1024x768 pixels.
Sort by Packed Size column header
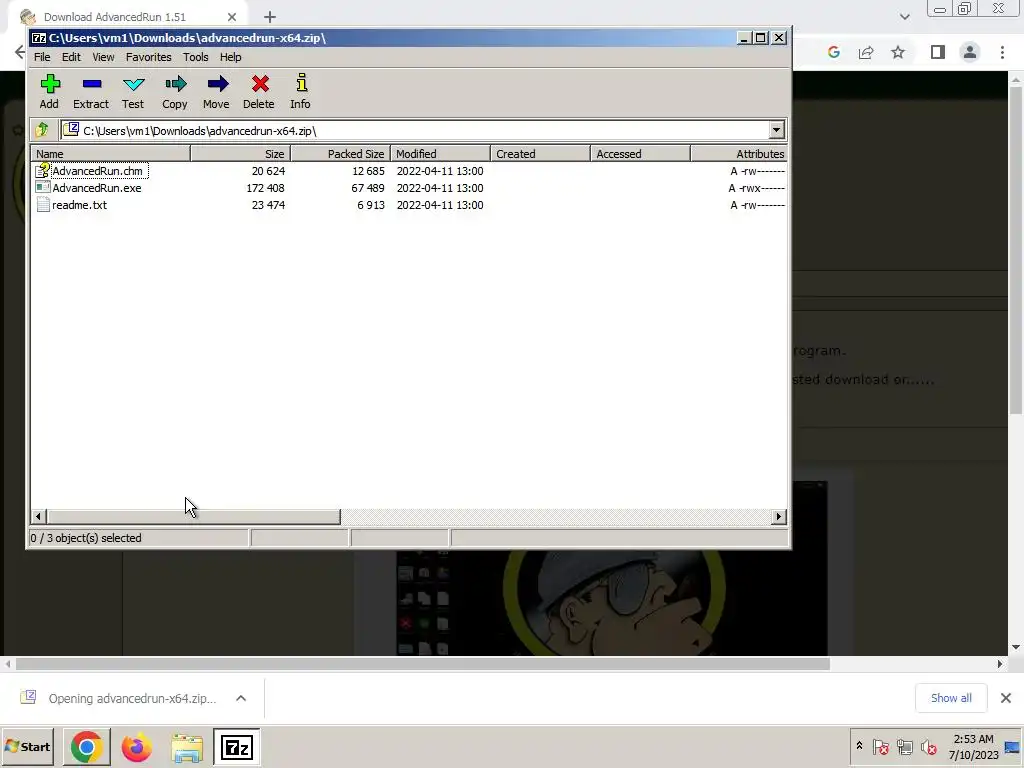tap(340, 153)
